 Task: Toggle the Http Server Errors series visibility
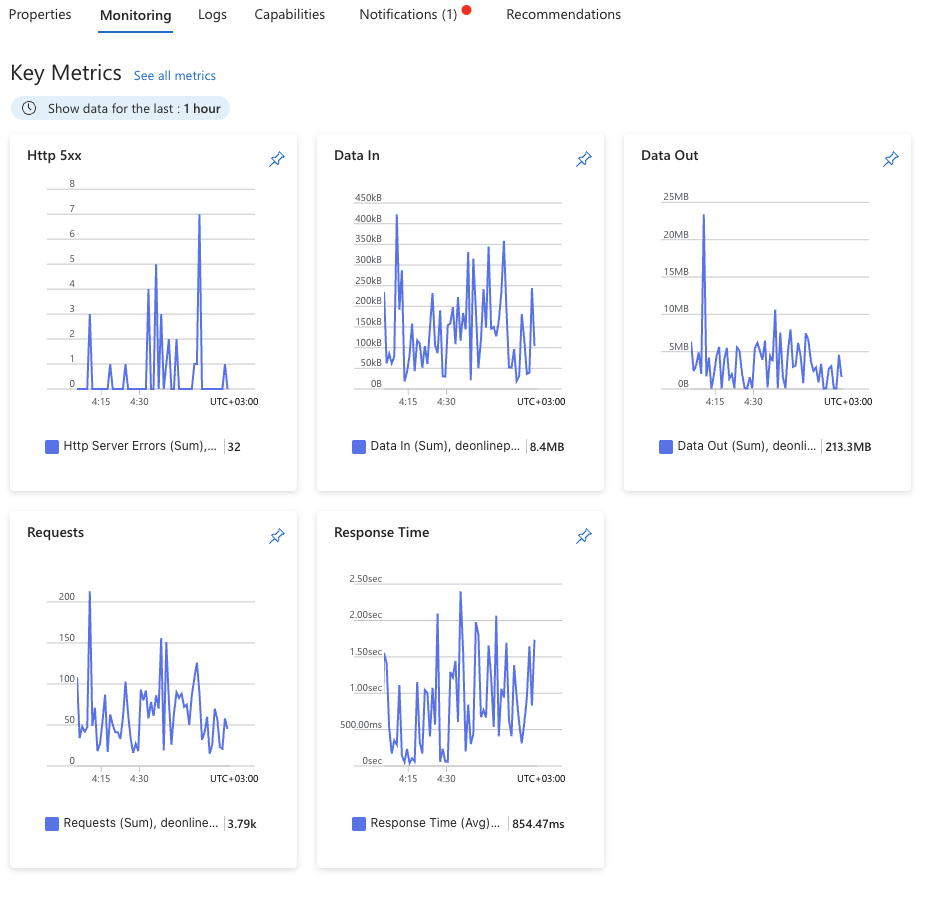click(52, 445)
